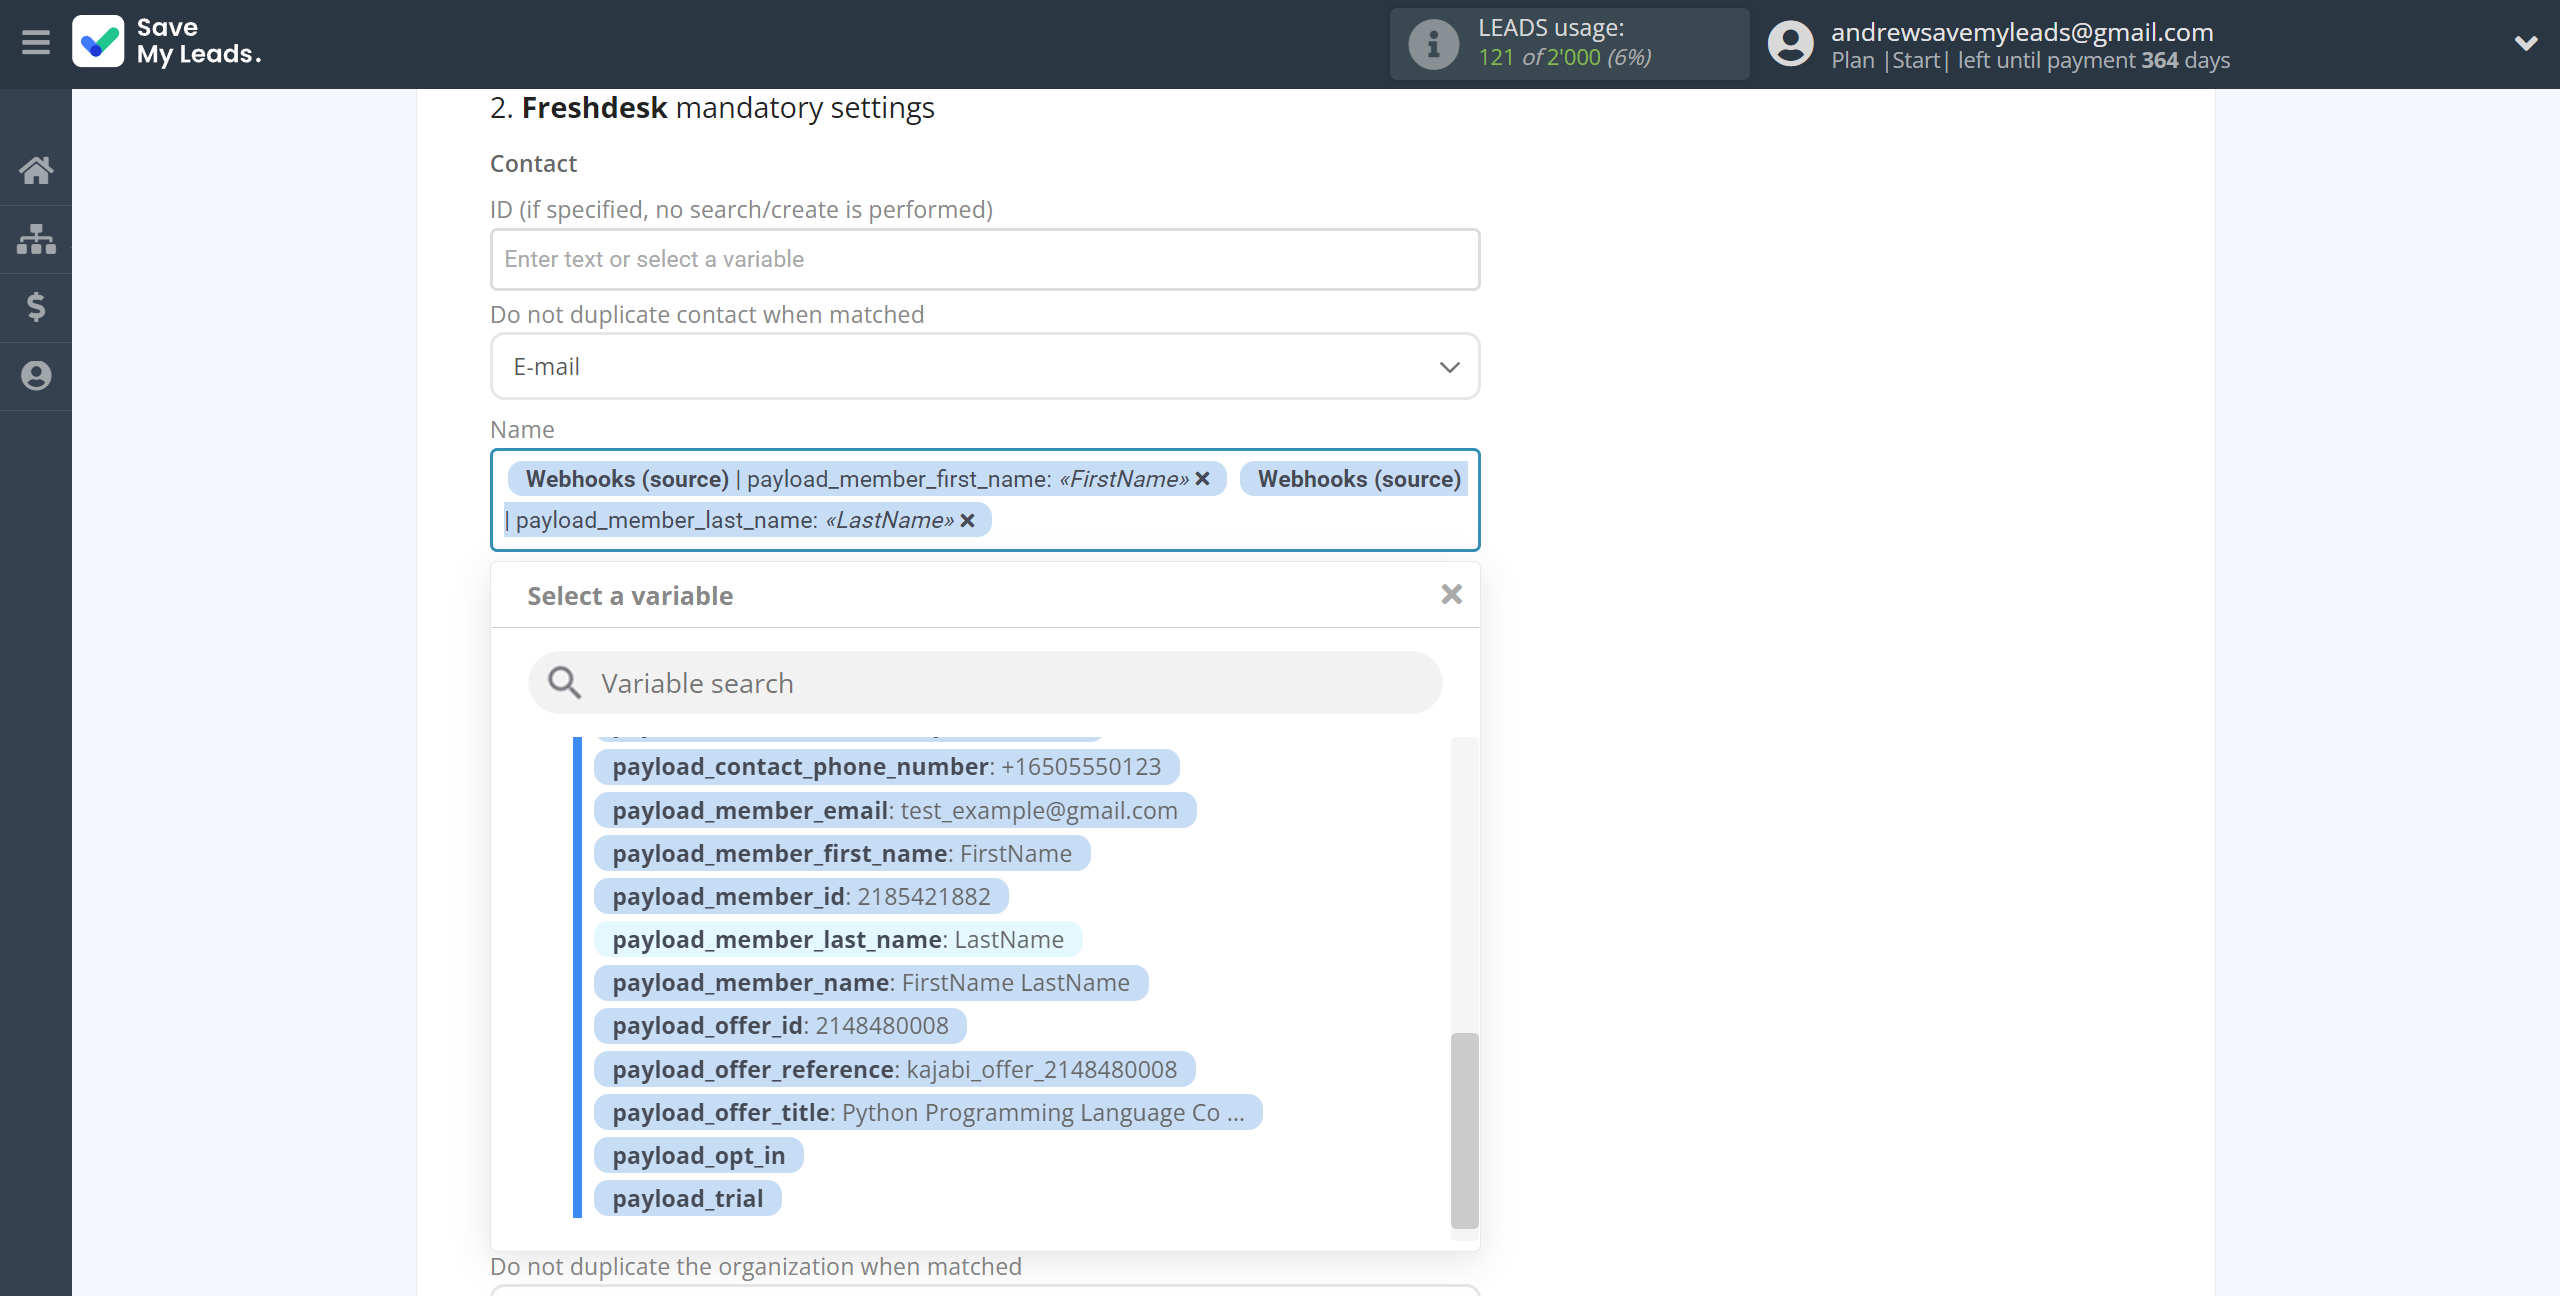
Task: Click the variable search magnifier icon
Action: 565,683
